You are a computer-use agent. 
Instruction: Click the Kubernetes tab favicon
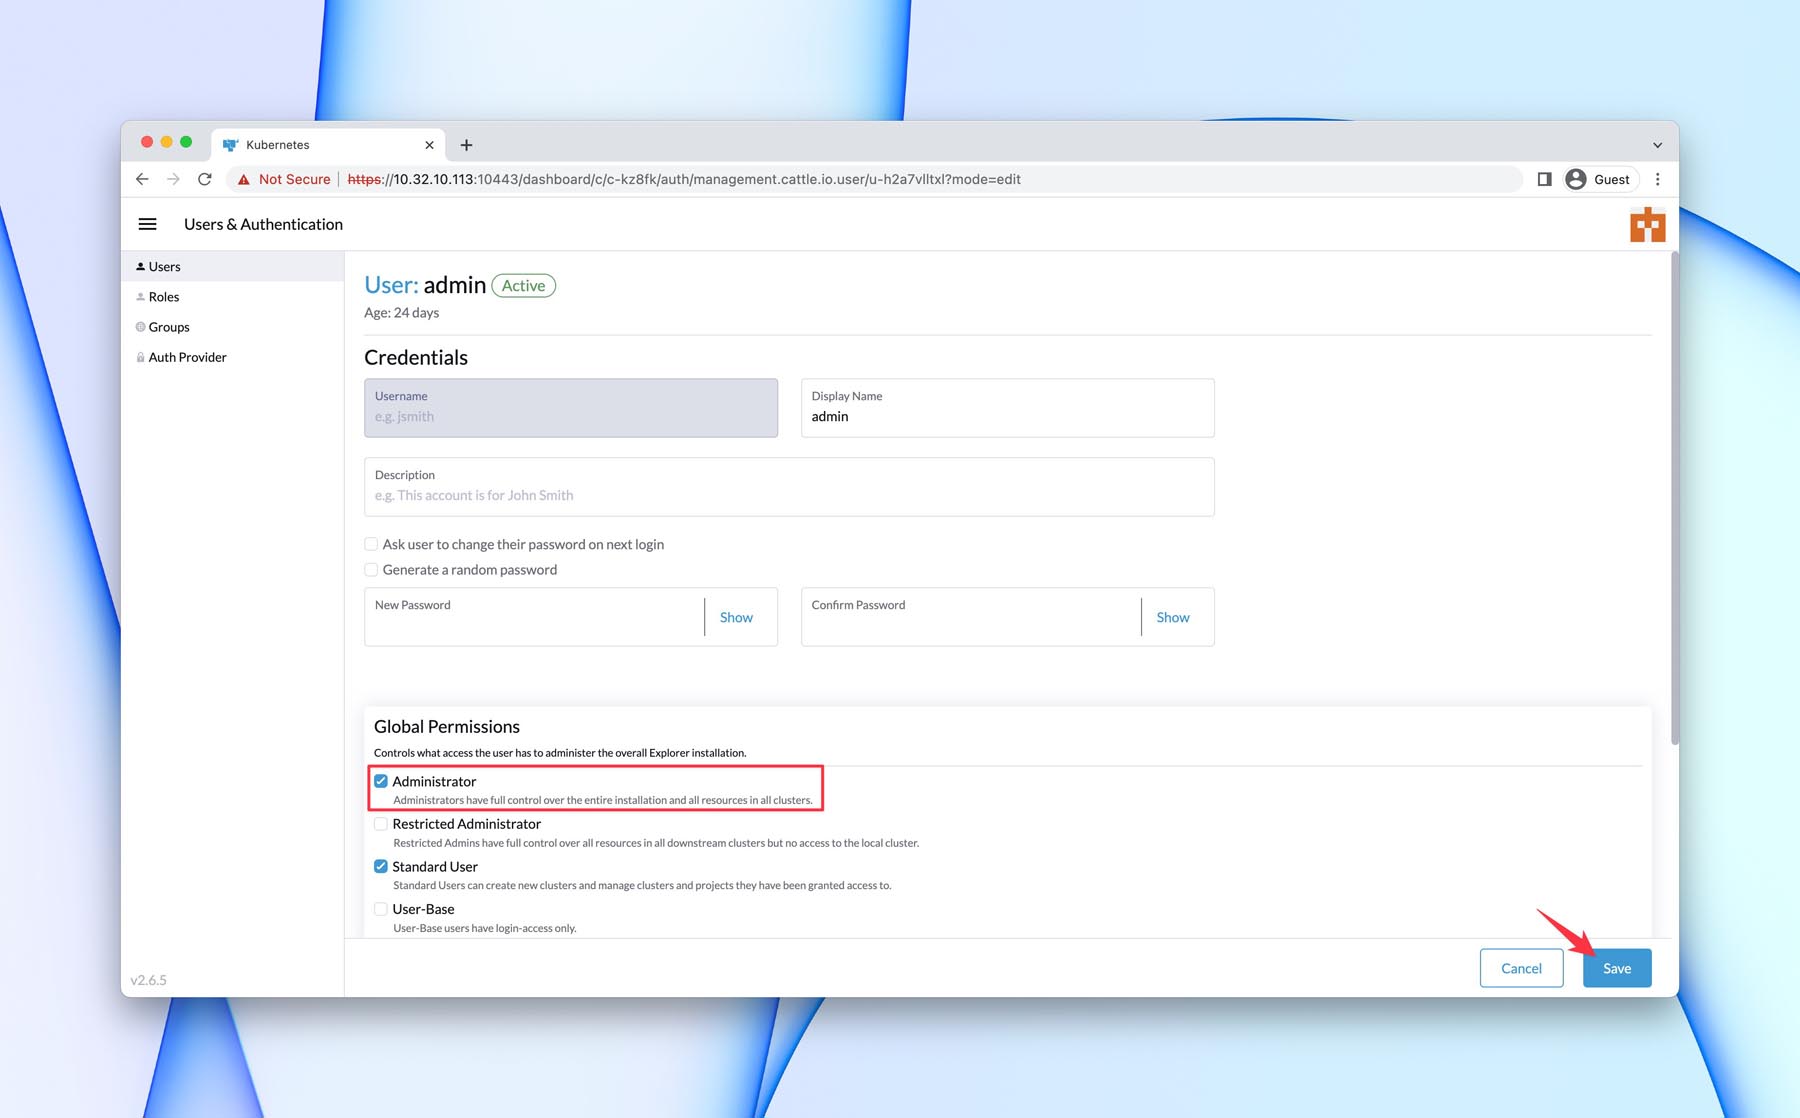(x=230, y=145)
